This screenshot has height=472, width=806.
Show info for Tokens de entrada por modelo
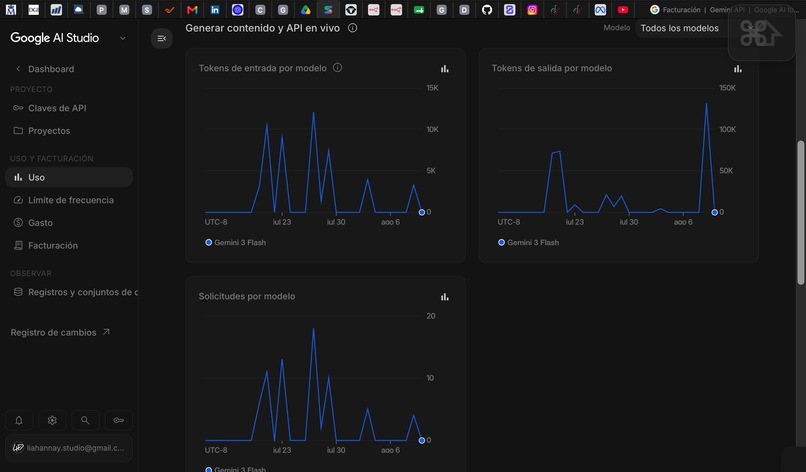click(337, 67)
